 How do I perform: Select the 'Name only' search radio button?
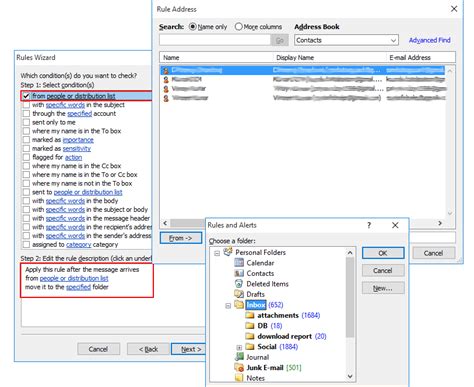193,27
